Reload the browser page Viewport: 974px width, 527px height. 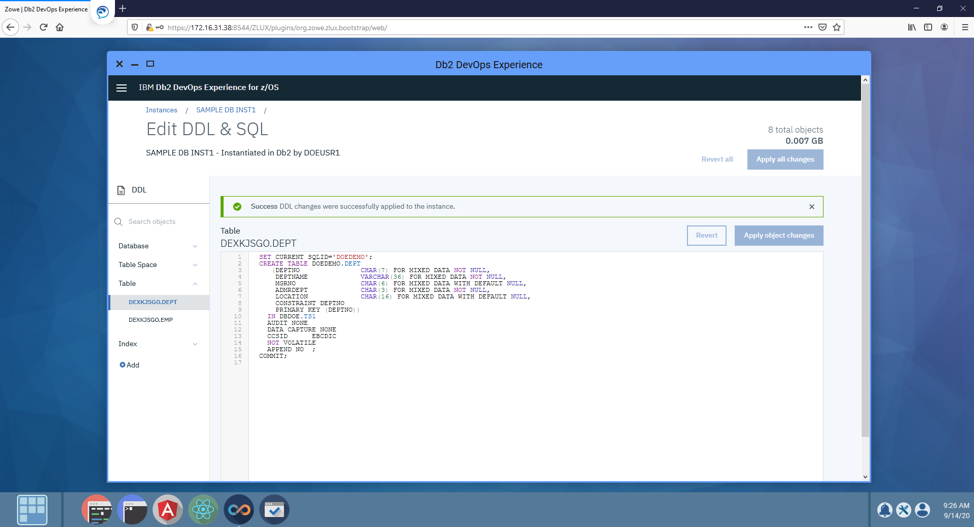click(43, 27)
